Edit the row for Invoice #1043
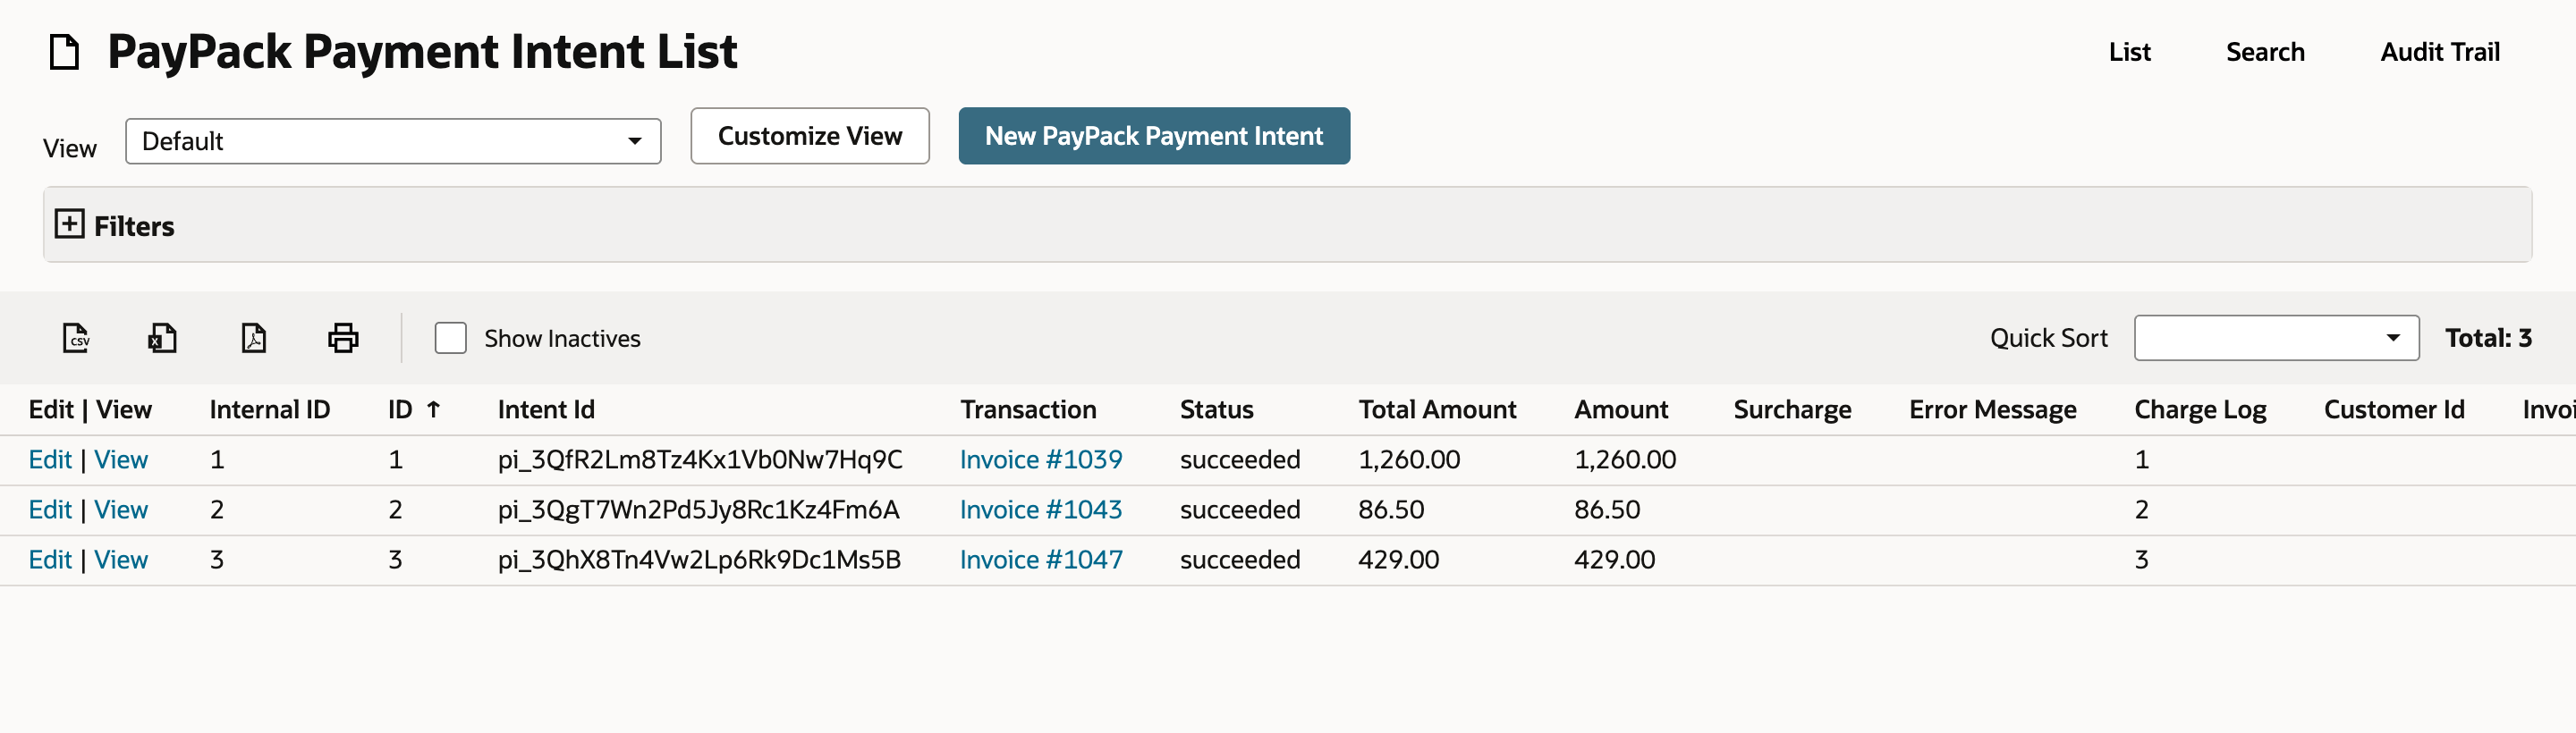 50,510
